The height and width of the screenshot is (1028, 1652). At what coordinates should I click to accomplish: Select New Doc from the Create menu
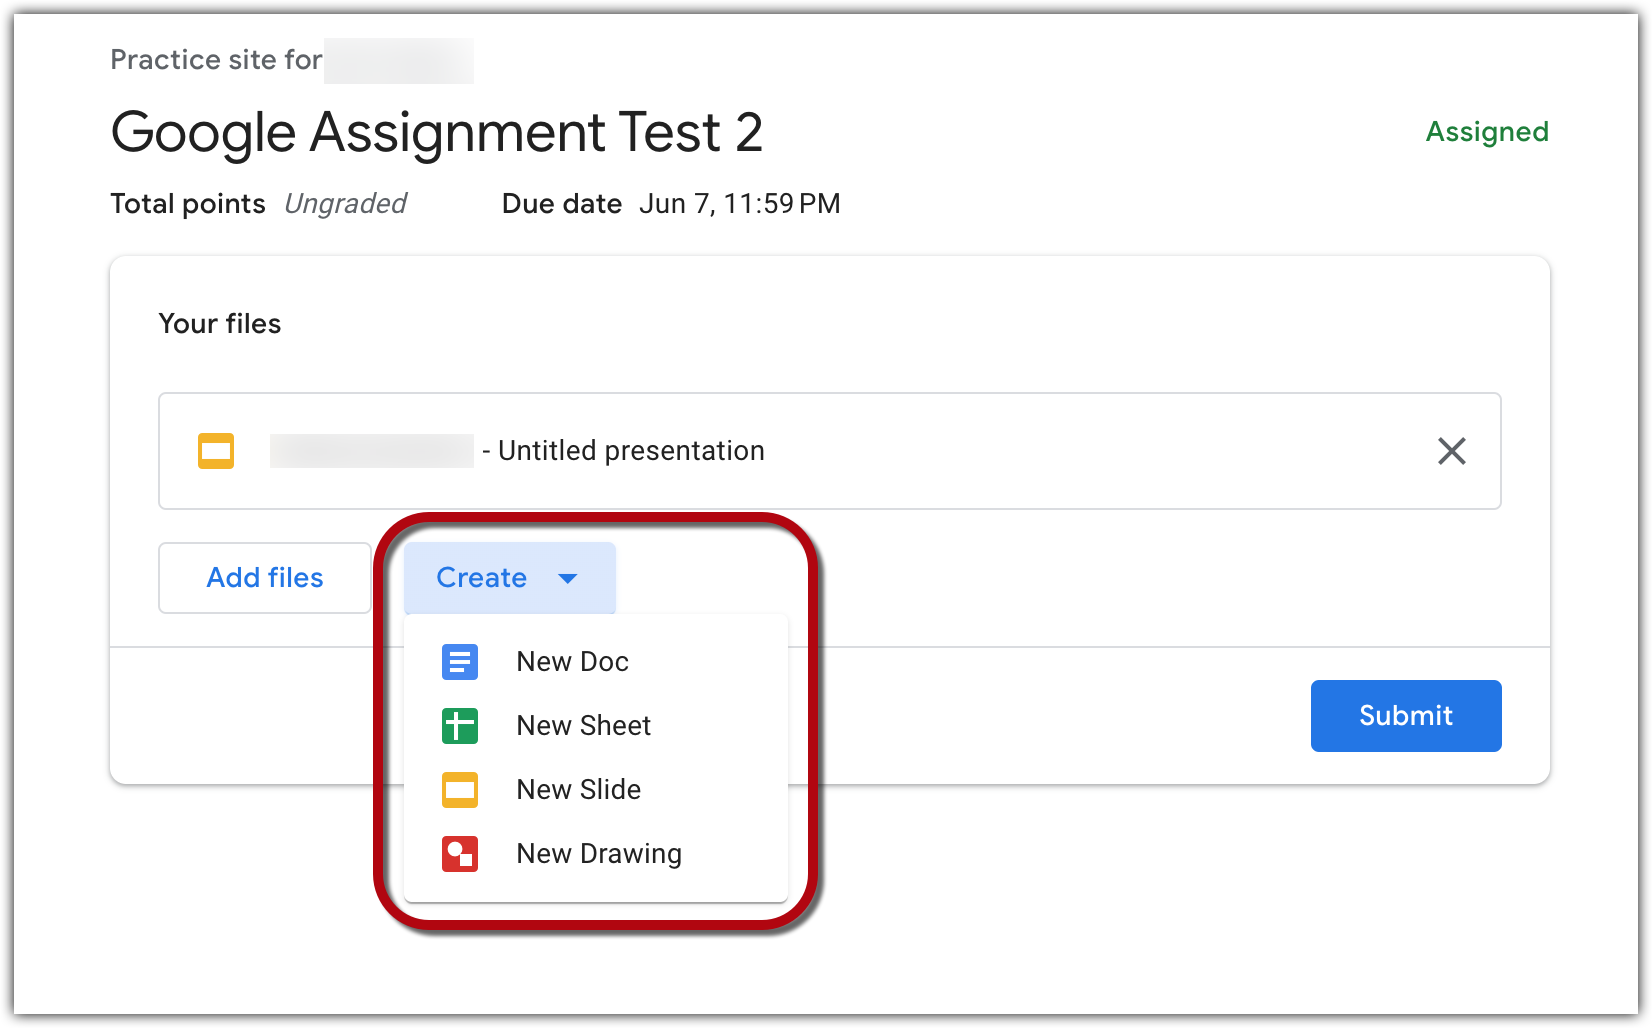pos(572,661)
